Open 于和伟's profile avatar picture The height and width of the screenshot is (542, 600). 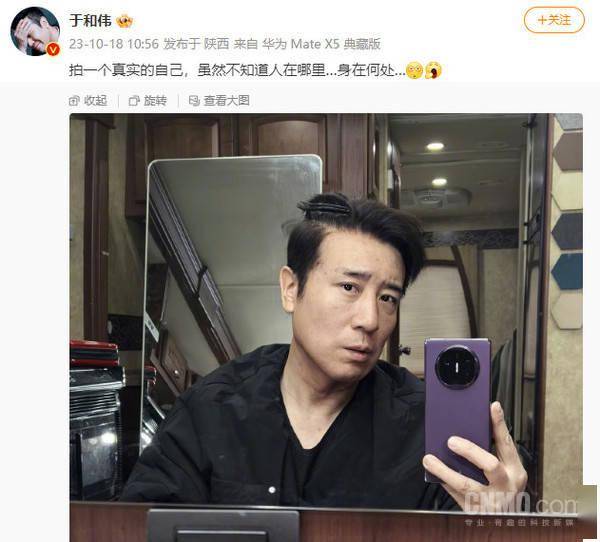[35, 31]
